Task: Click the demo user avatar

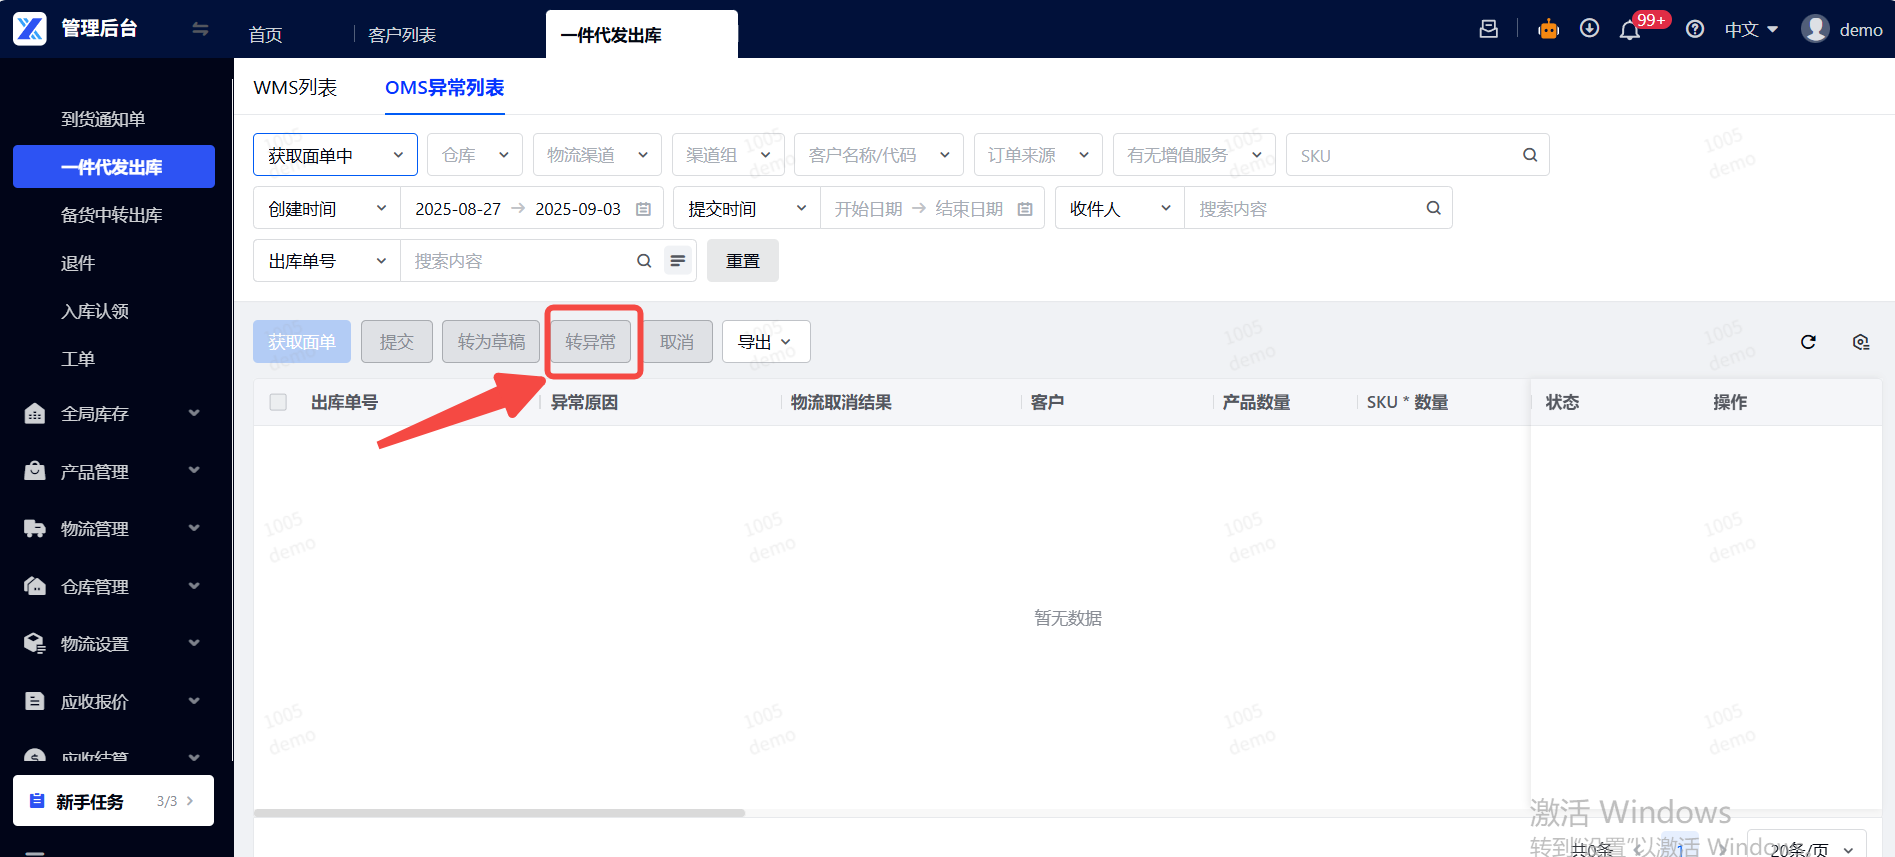Action: (1815, 29)
